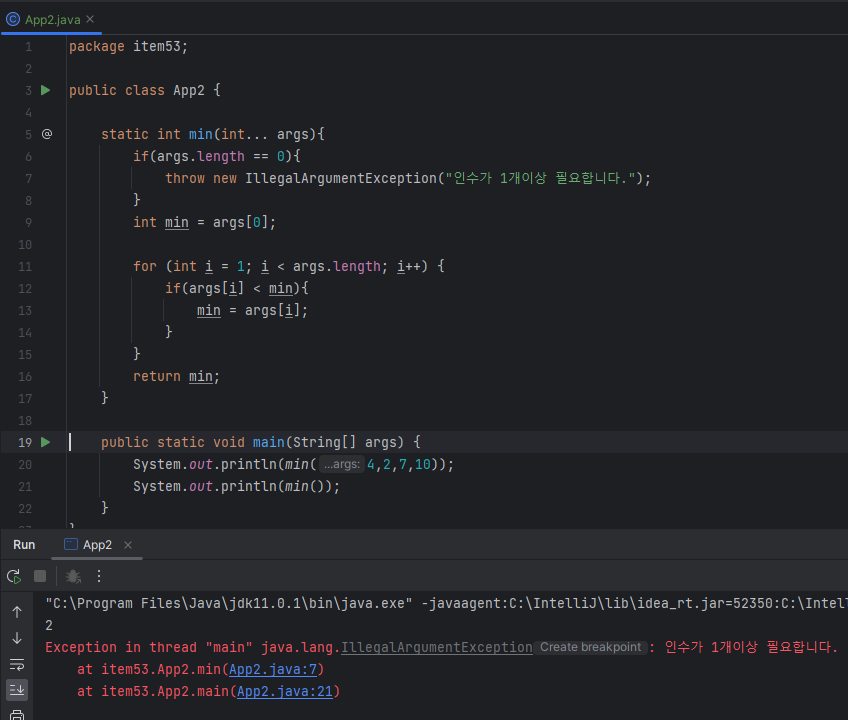Click 'System.out.println(min());' on line 21

[236, 486]
